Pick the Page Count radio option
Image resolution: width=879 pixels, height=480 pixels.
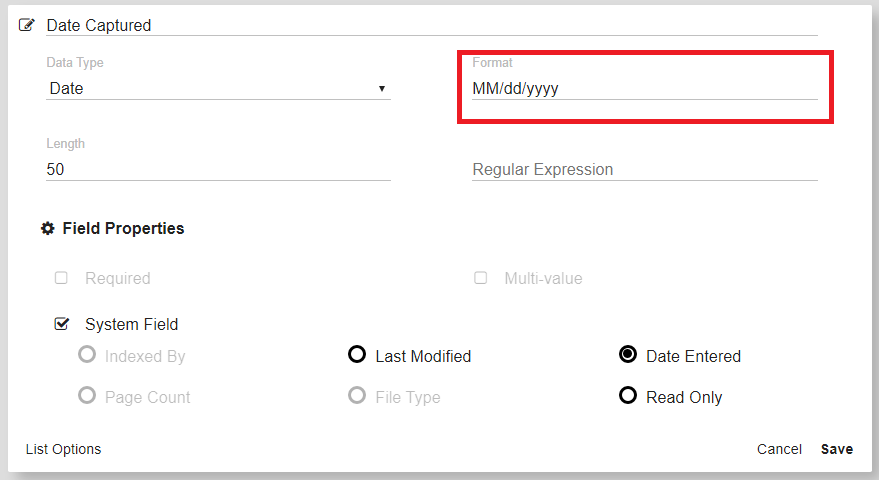87,396
